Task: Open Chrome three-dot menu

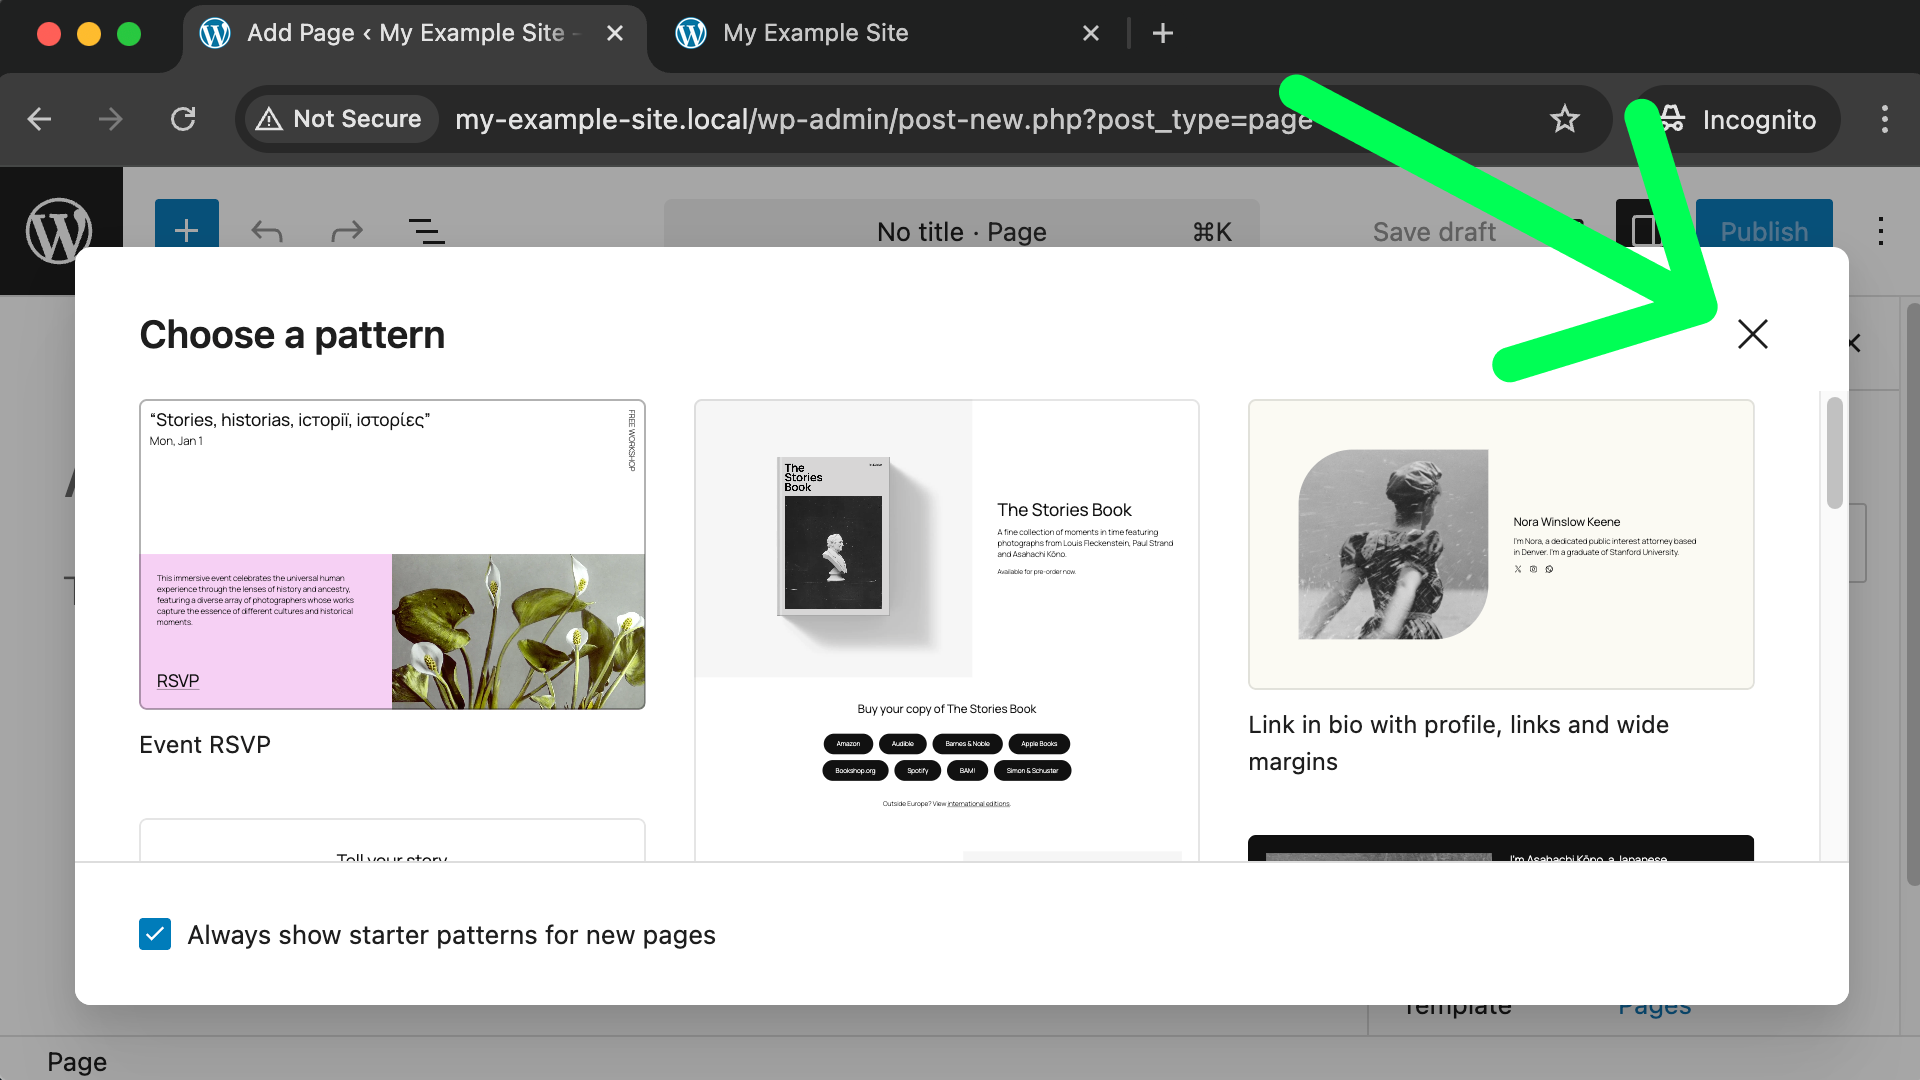Action: click(1884, 119)
